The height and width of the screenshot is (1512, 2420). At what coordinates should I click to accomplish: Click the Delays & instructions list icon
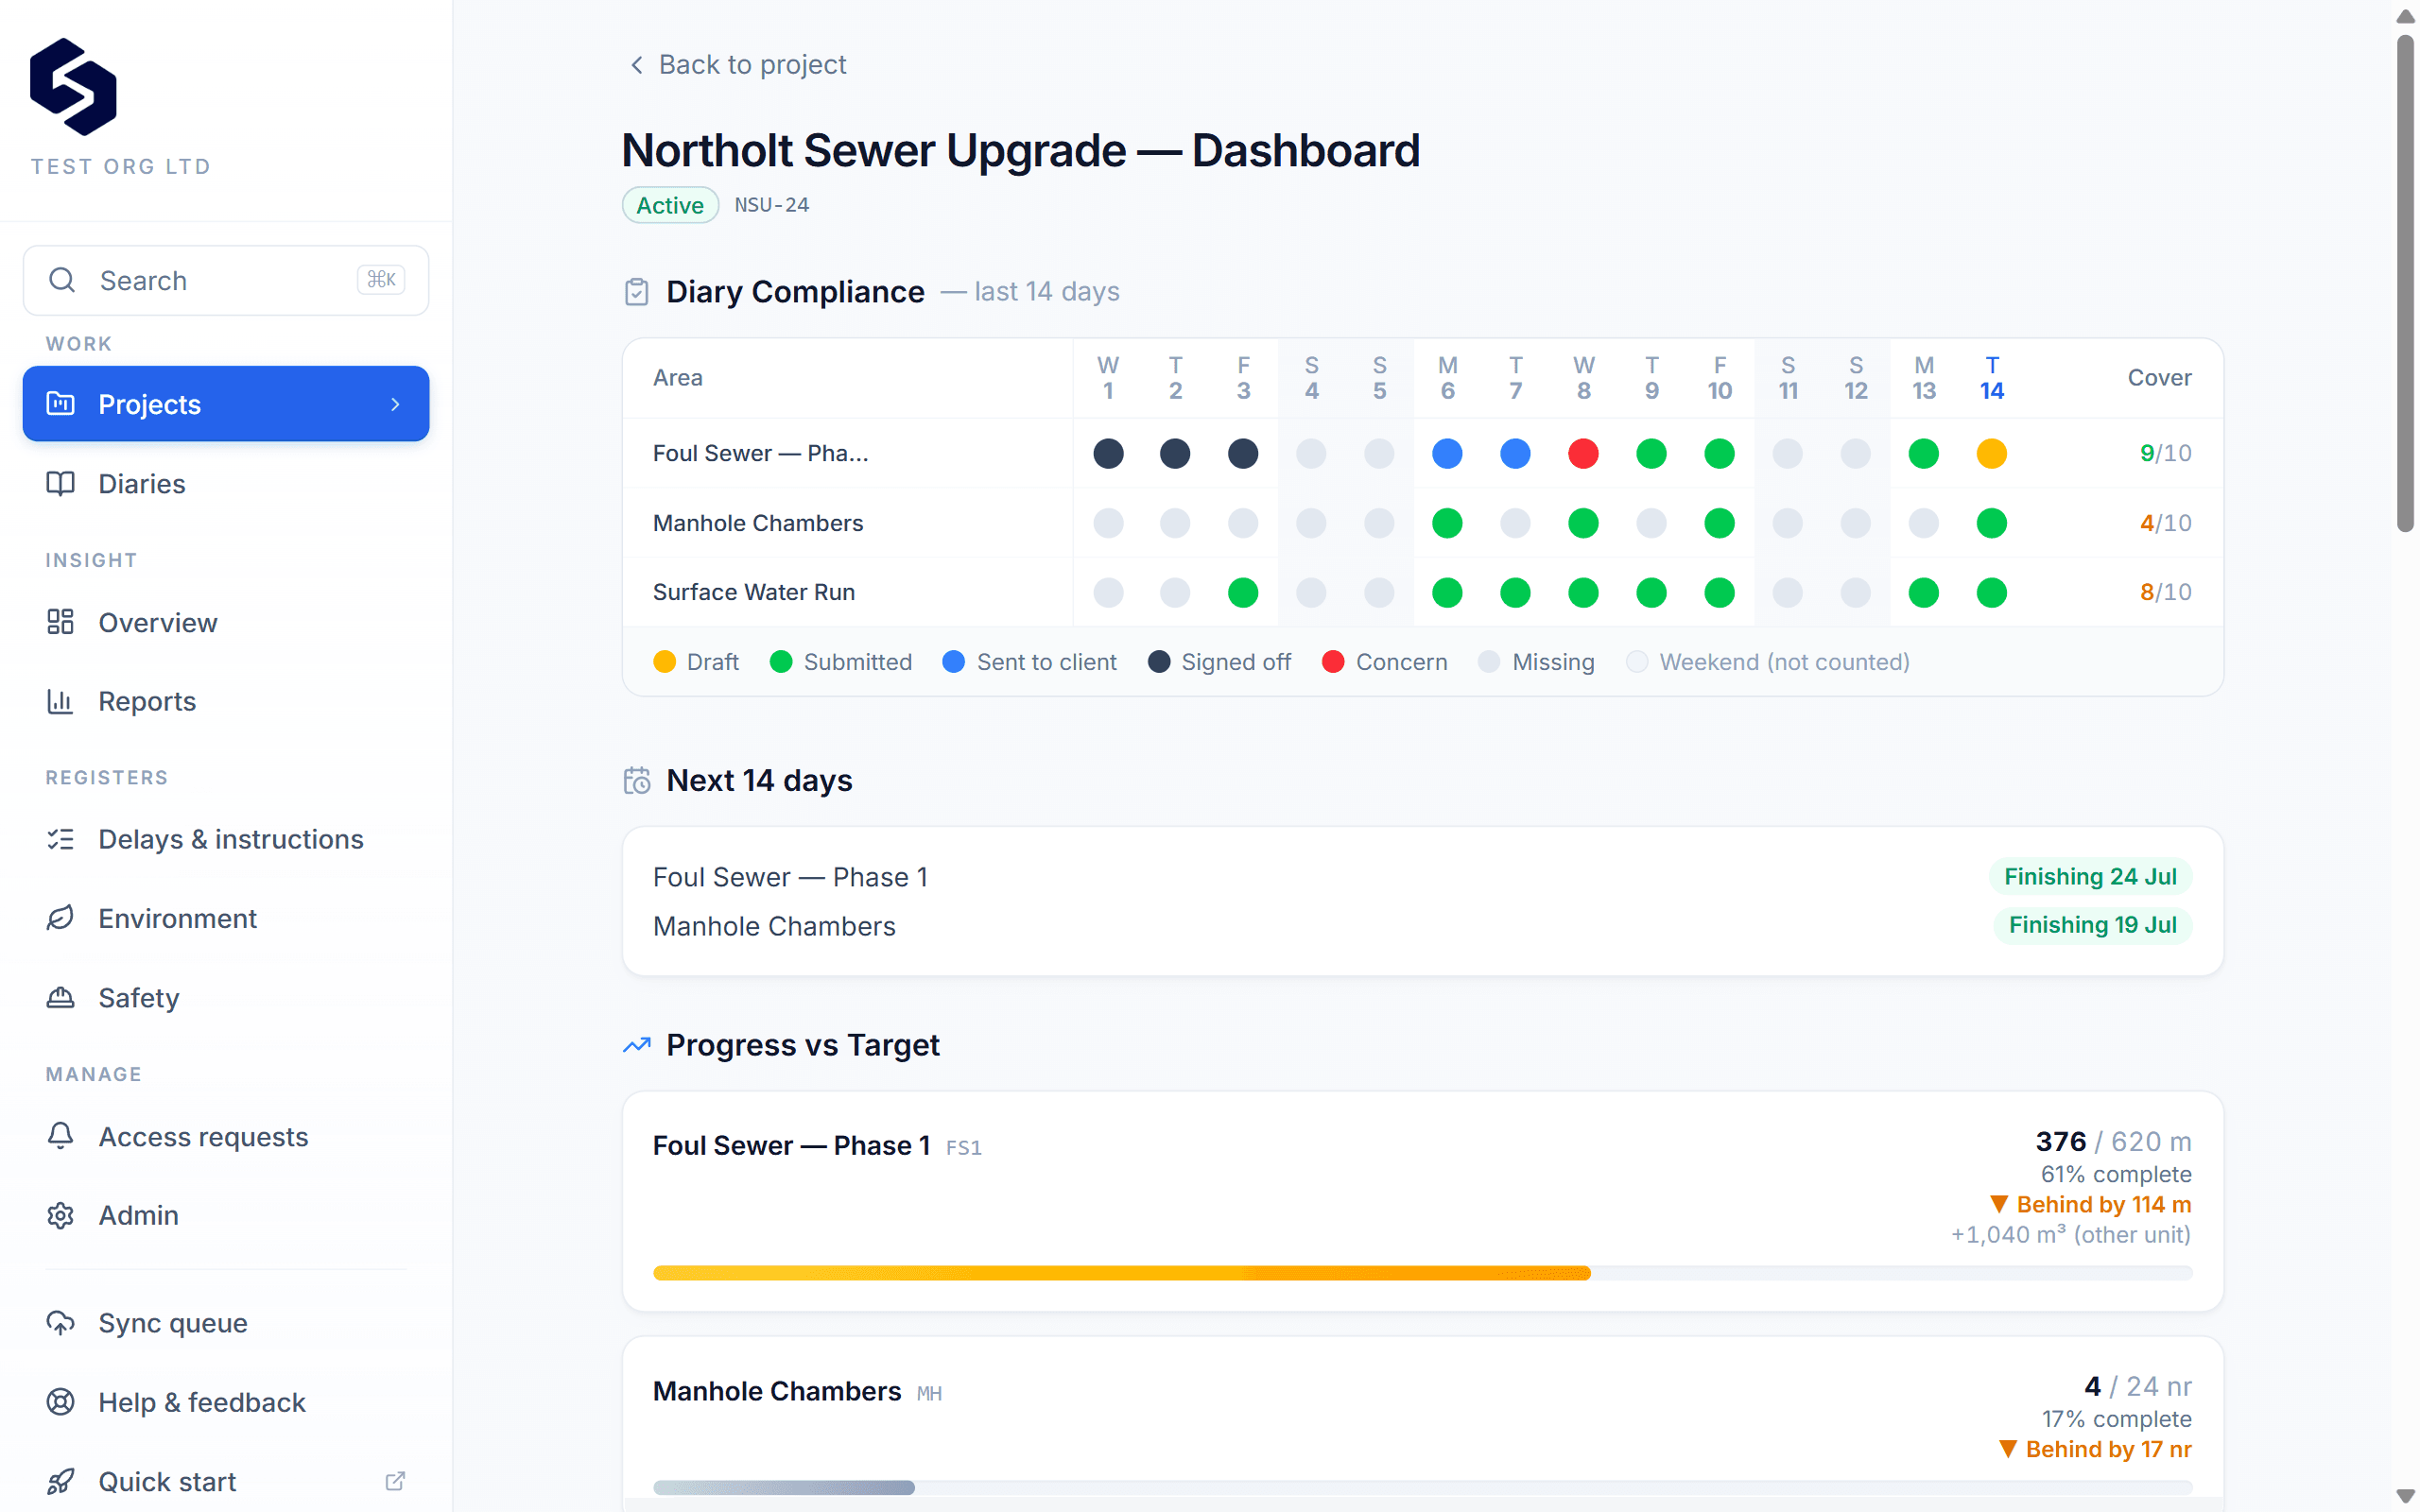(61, 839)
